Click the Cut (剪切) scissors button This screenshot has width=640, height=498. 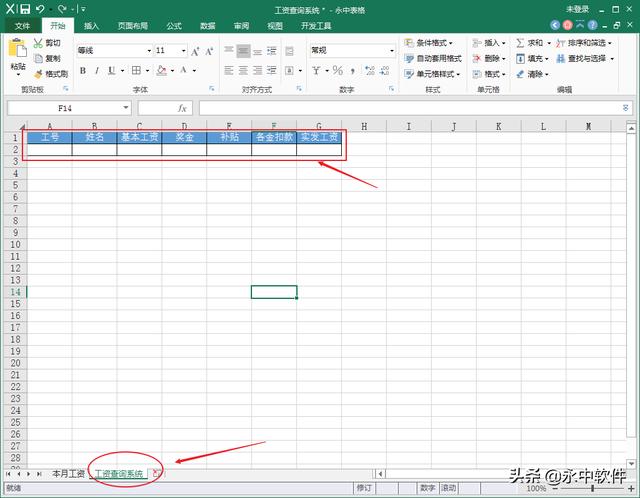click(47, 43)
